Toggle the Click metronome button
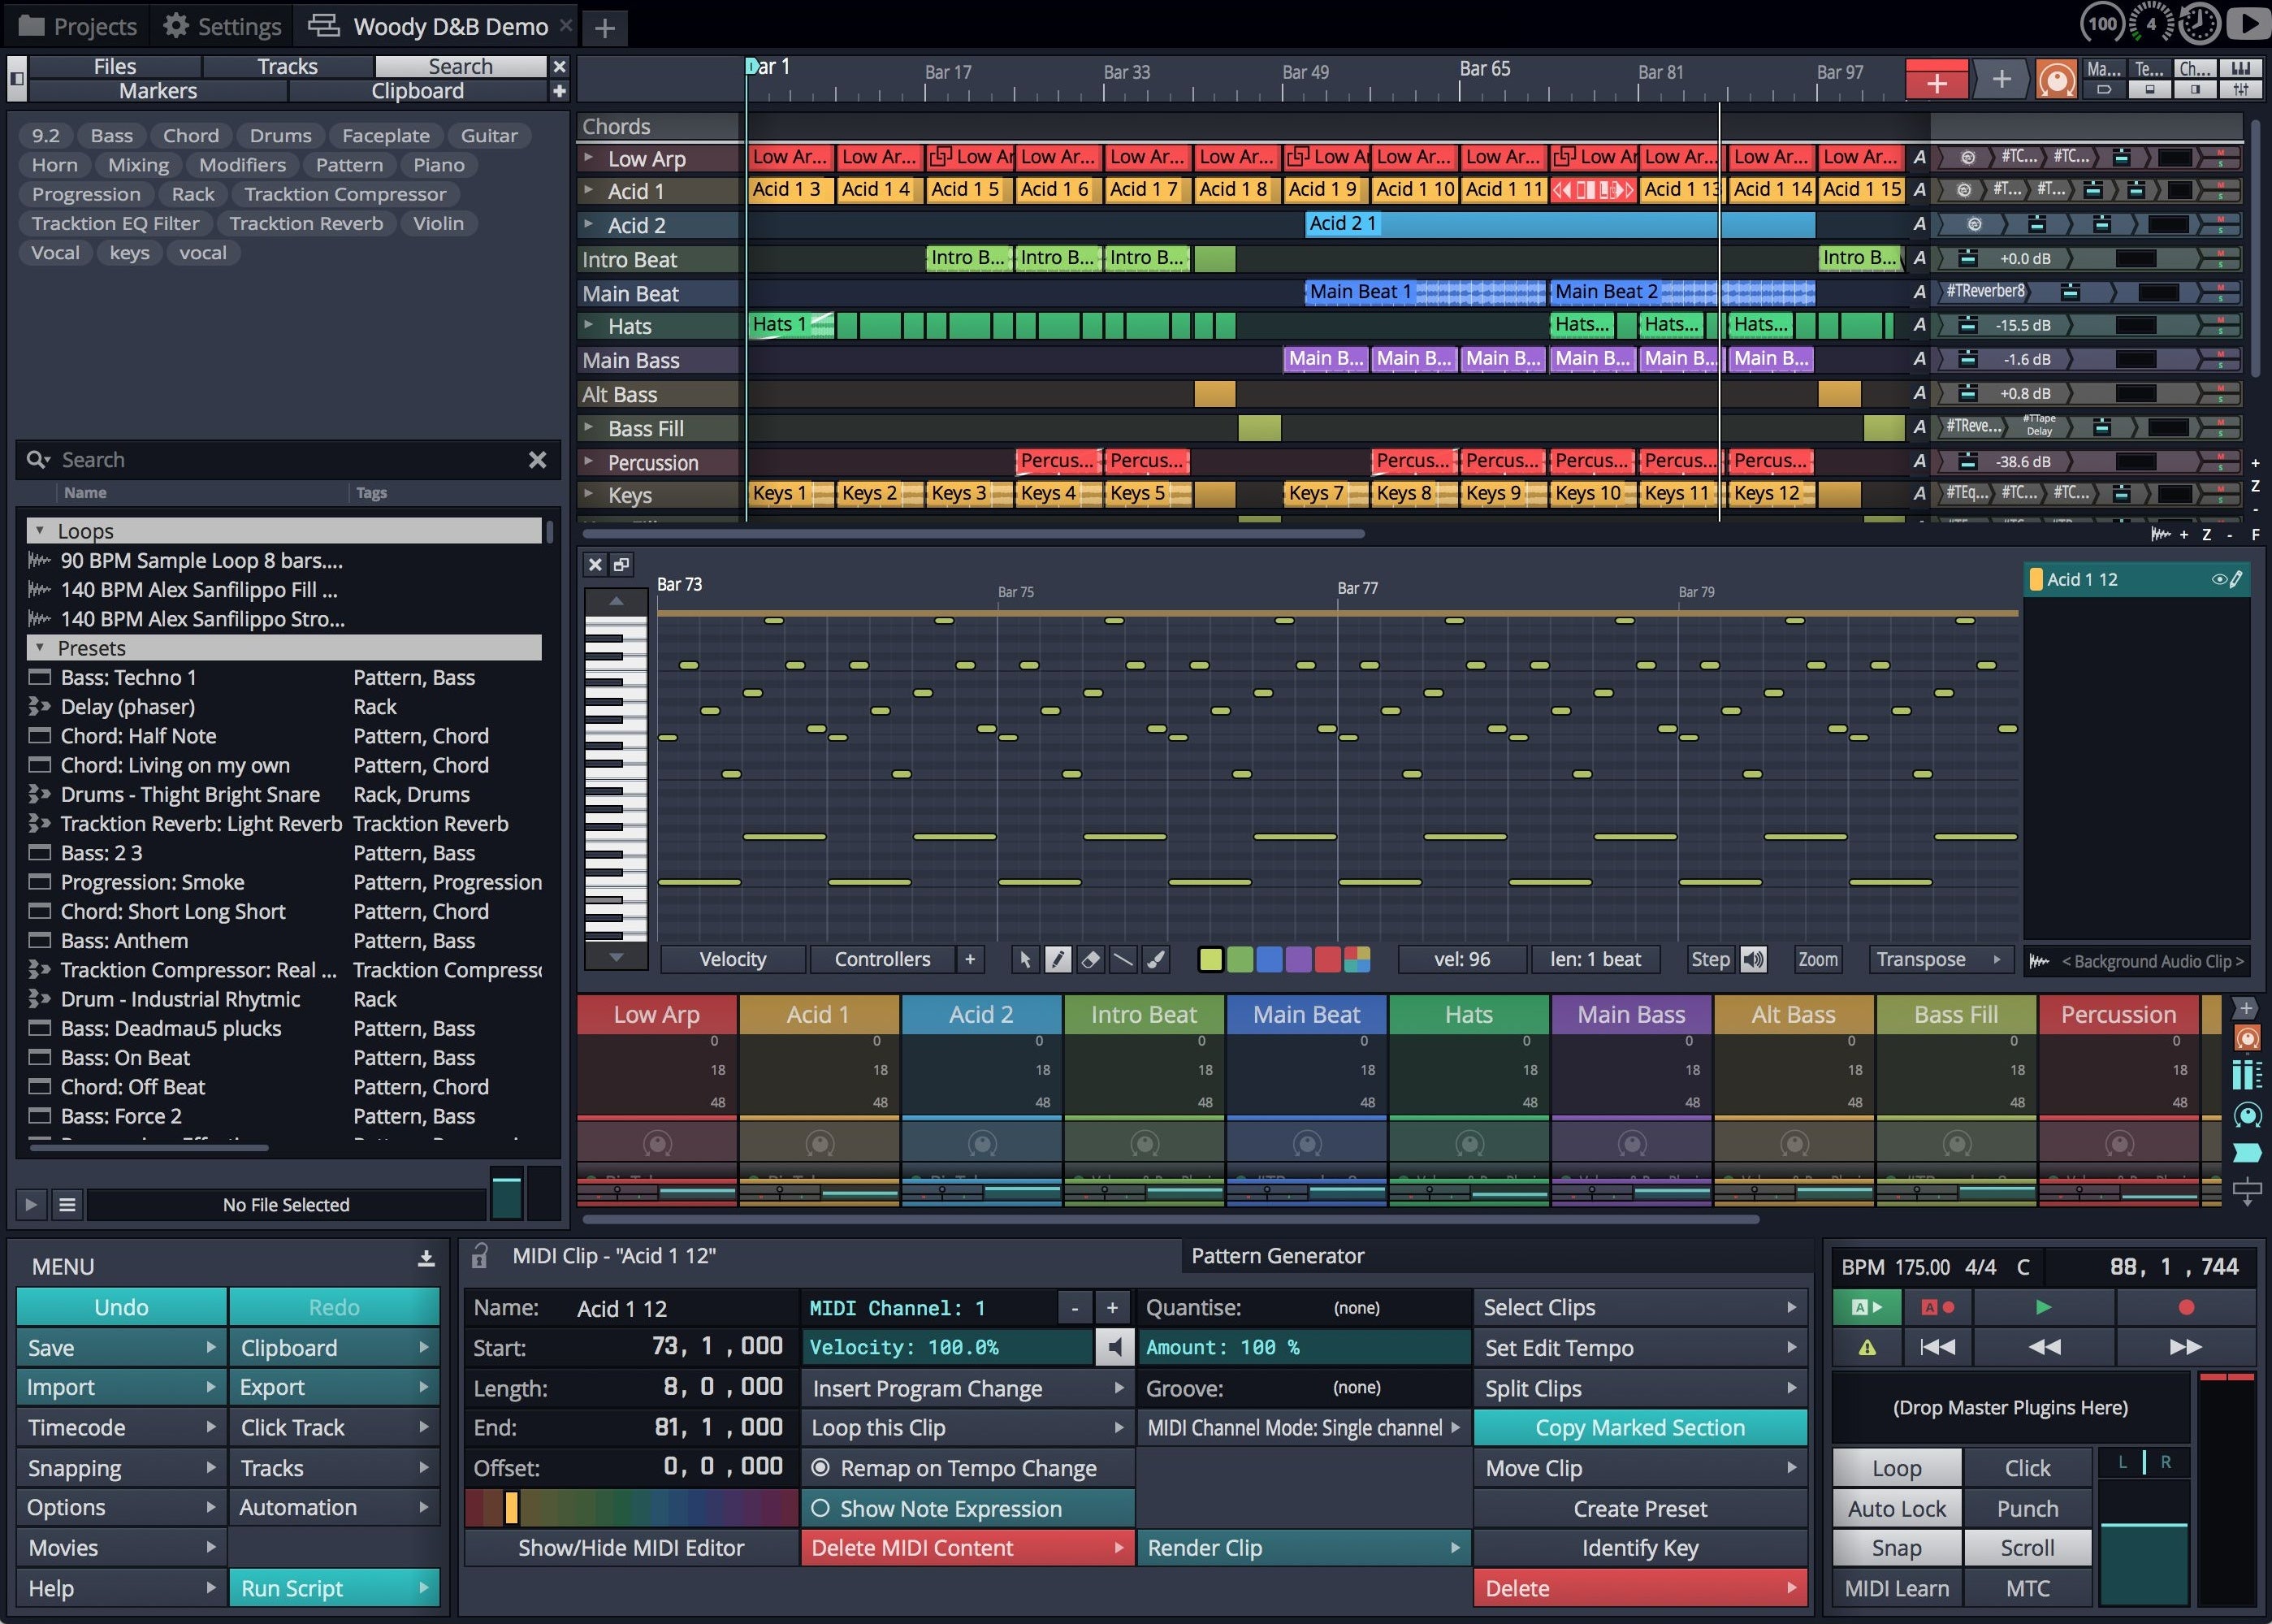The width and height of the screenshot is (2272, 1624). tap(2027, 1468)
